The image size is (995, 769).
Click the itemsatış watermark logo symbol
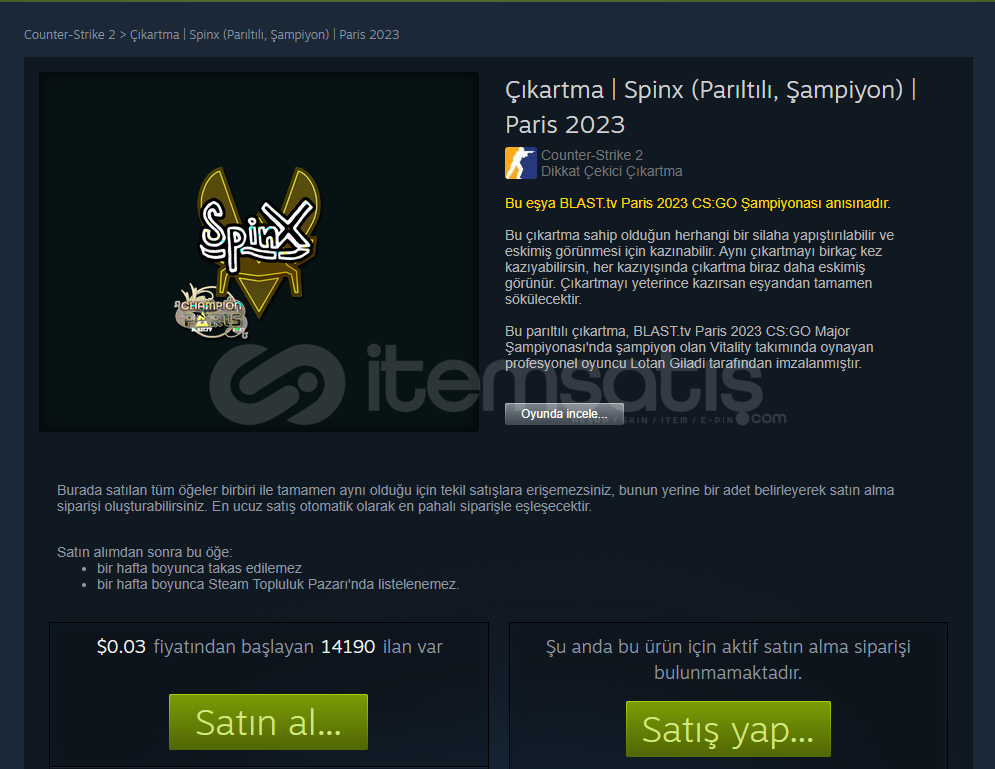(x=278, y=384)
